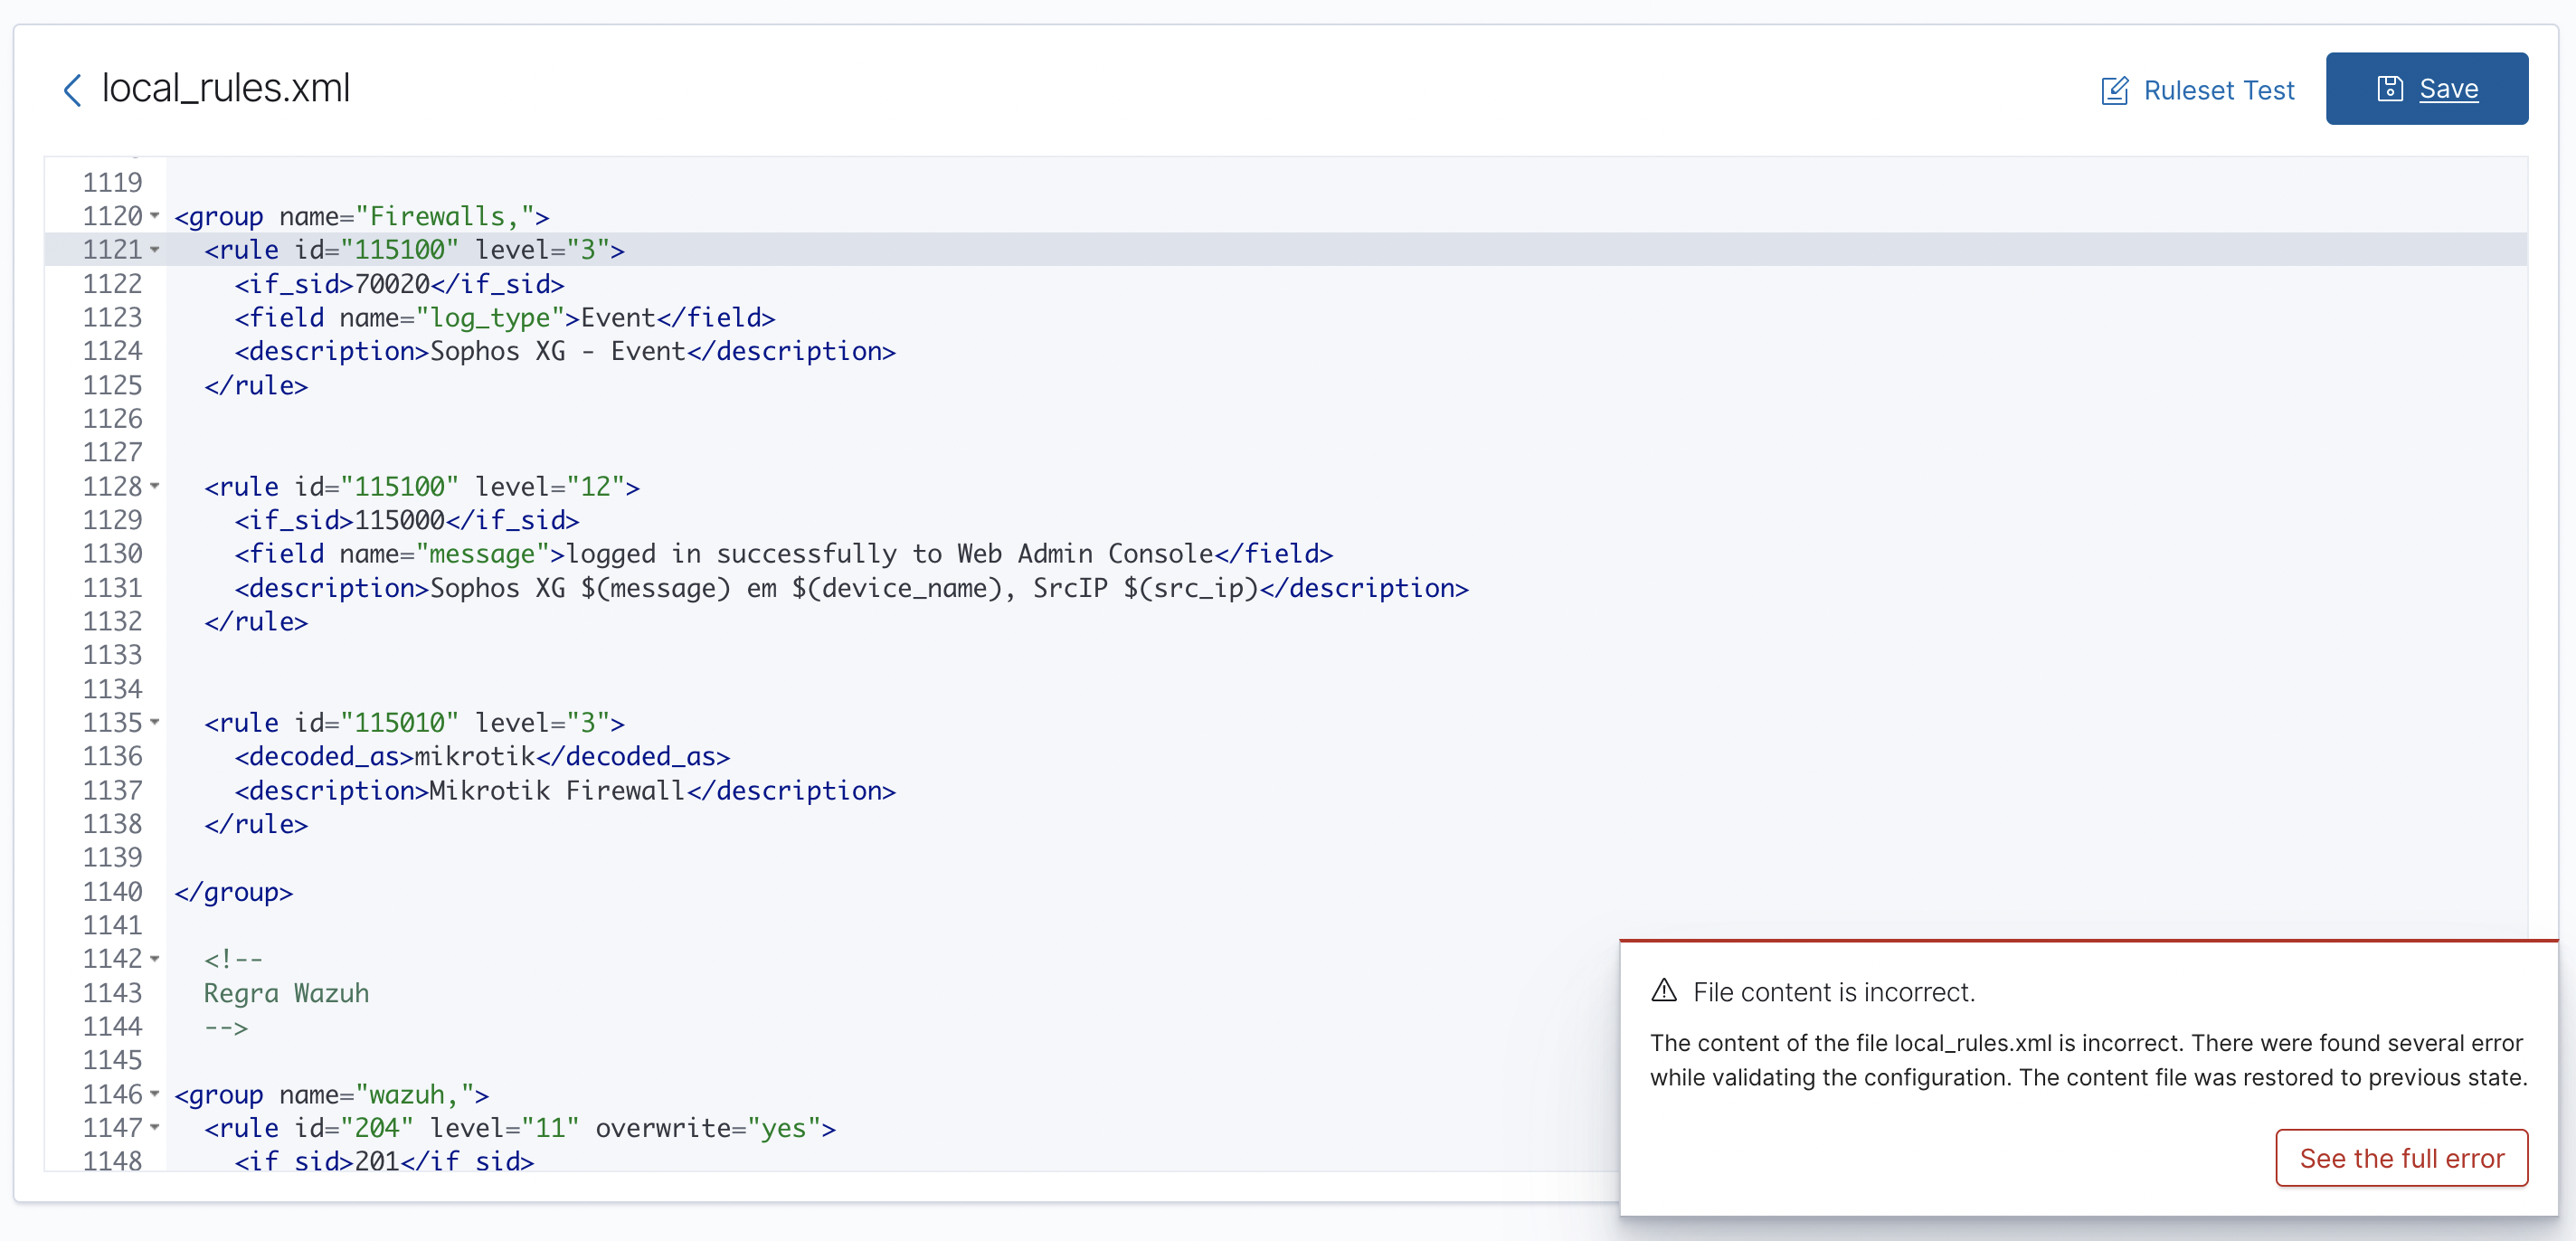Screen dimensions: 2576x1241
Task: Place cursor in the Sophos XG Event description
Action: pyautogui.click(x=556, y=351)
